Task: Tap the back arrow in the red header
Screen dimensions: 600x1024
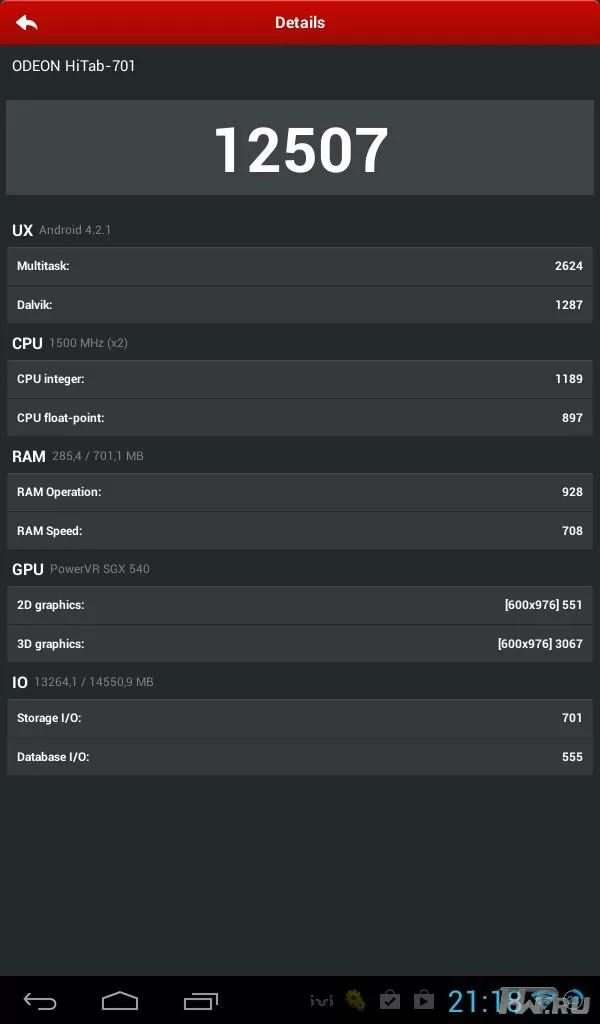Action: coord(27,23)
